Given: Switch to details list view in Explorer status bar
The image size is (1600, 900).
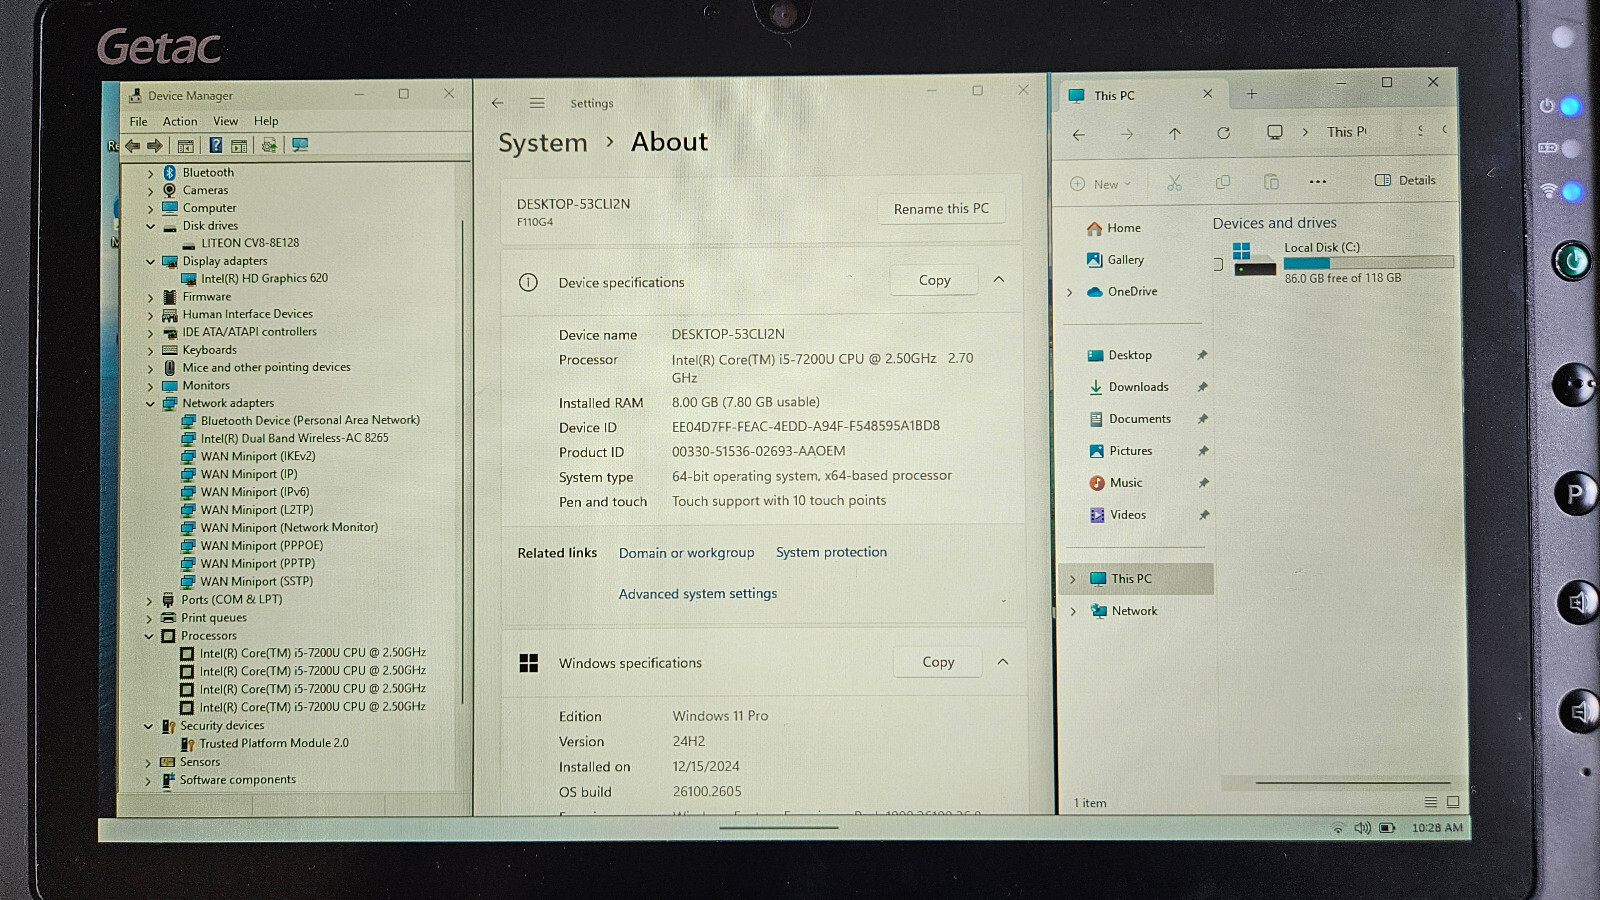Looking at the screenshot, I should 1431,802.
